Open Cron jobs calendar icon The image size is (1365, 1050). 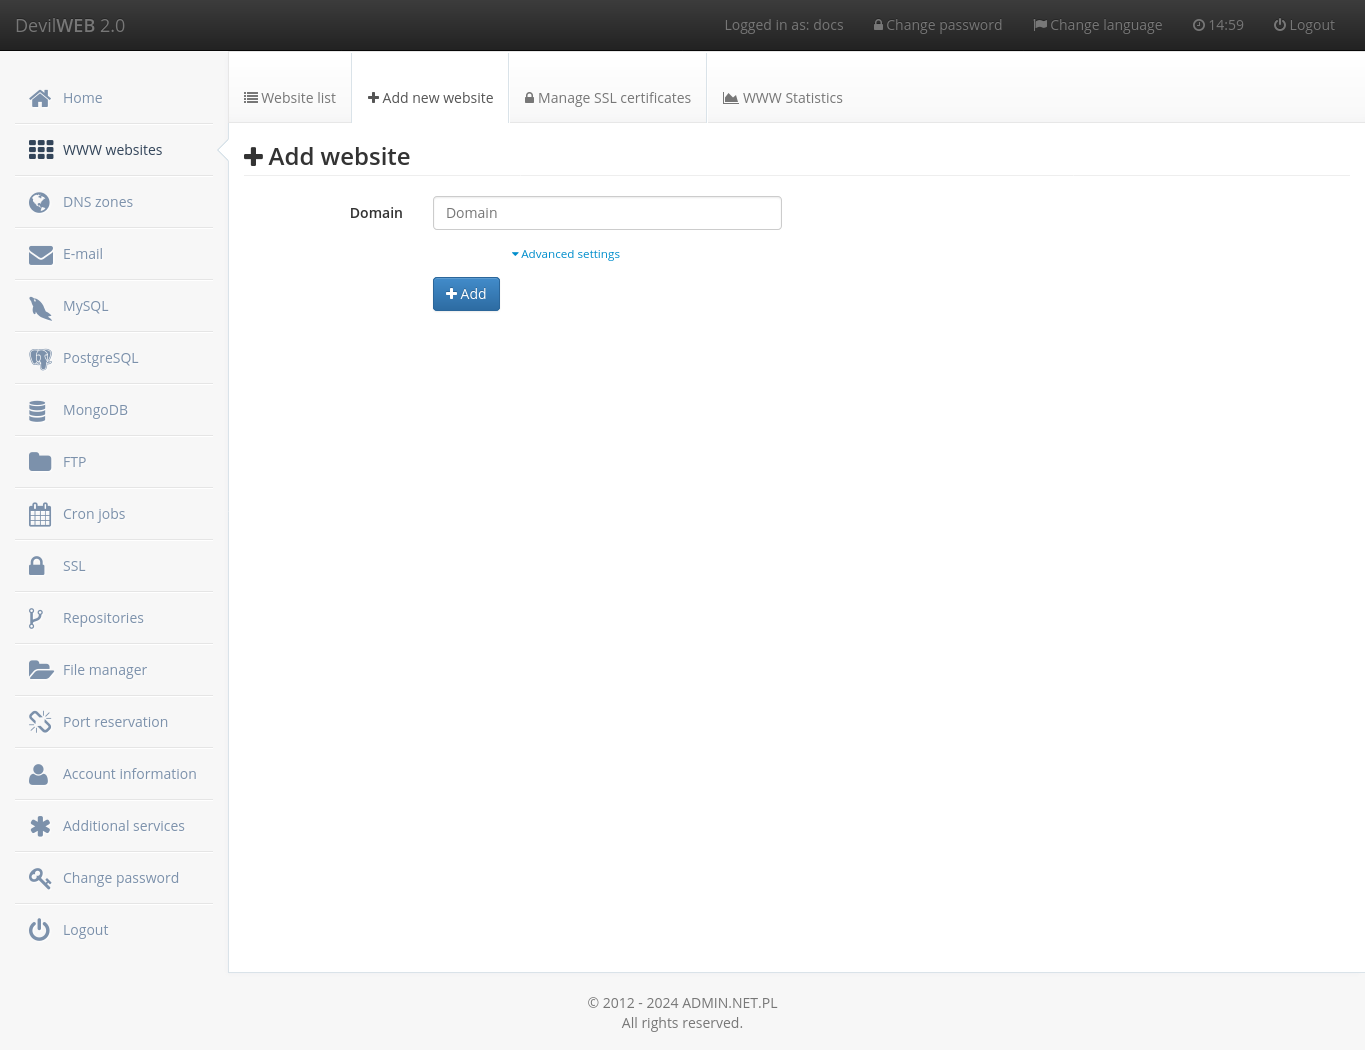[40, 513]
